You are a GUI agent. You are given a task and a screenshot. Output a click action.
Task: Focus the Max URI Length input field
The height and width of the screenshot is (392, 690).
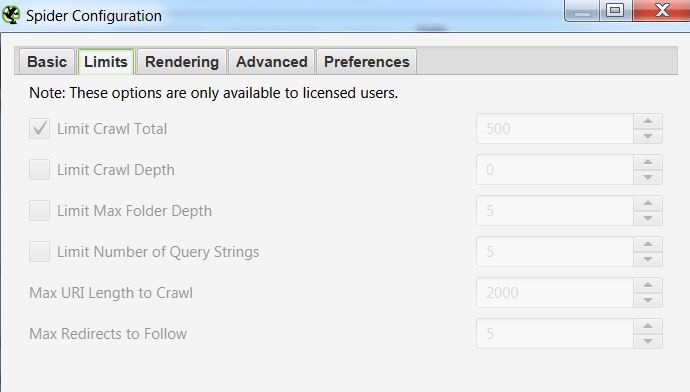(555, 293)
